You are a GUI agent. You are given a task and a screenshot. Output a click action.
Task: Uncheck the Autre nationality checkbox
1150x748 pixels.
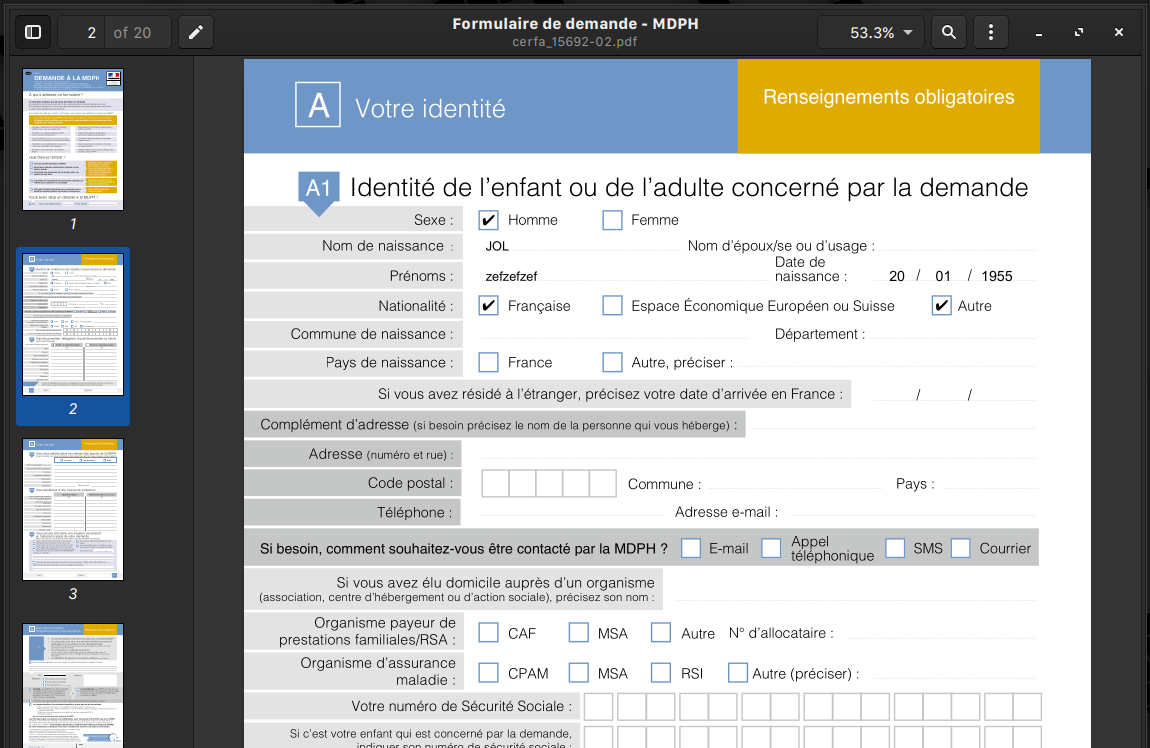point(941,306)
